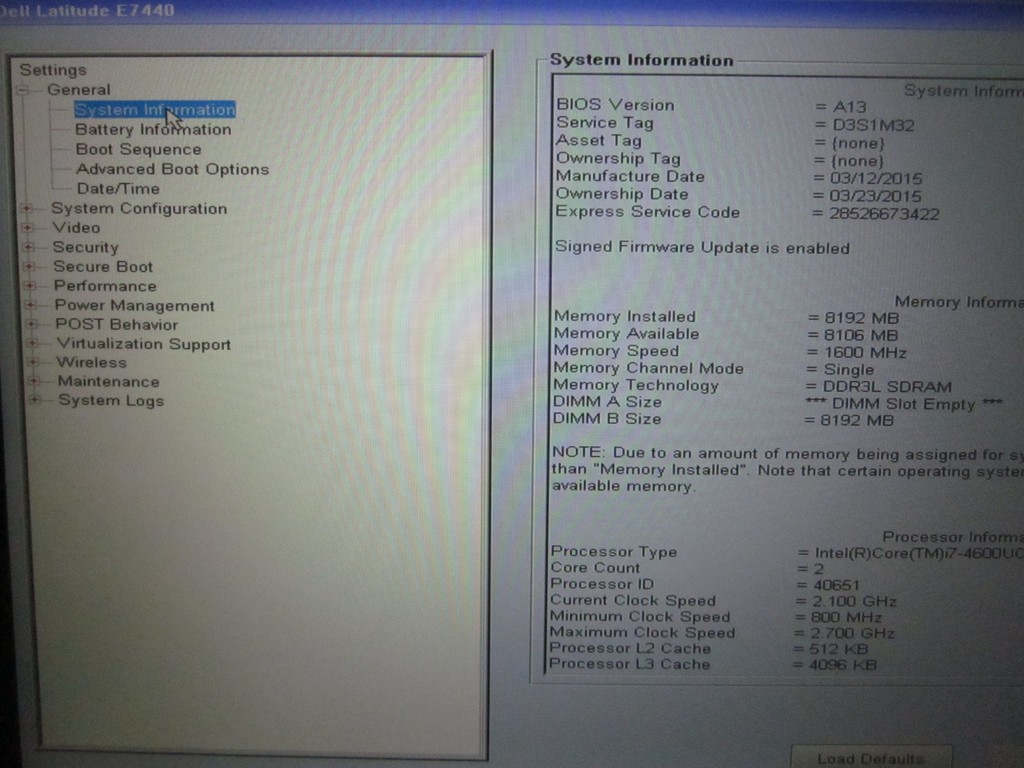Click the "Asset Tag" label

[599, 140]
